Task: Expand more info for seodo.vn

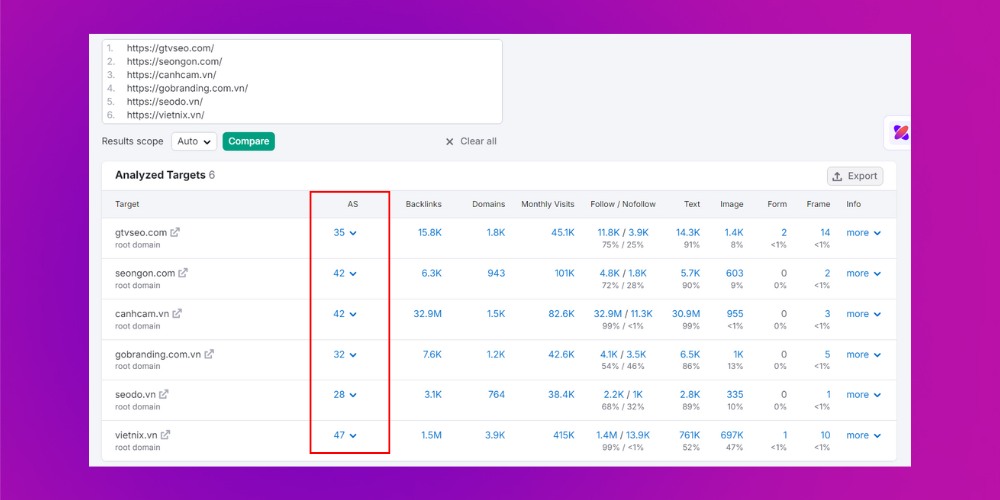Action: (x=864, y=395)
